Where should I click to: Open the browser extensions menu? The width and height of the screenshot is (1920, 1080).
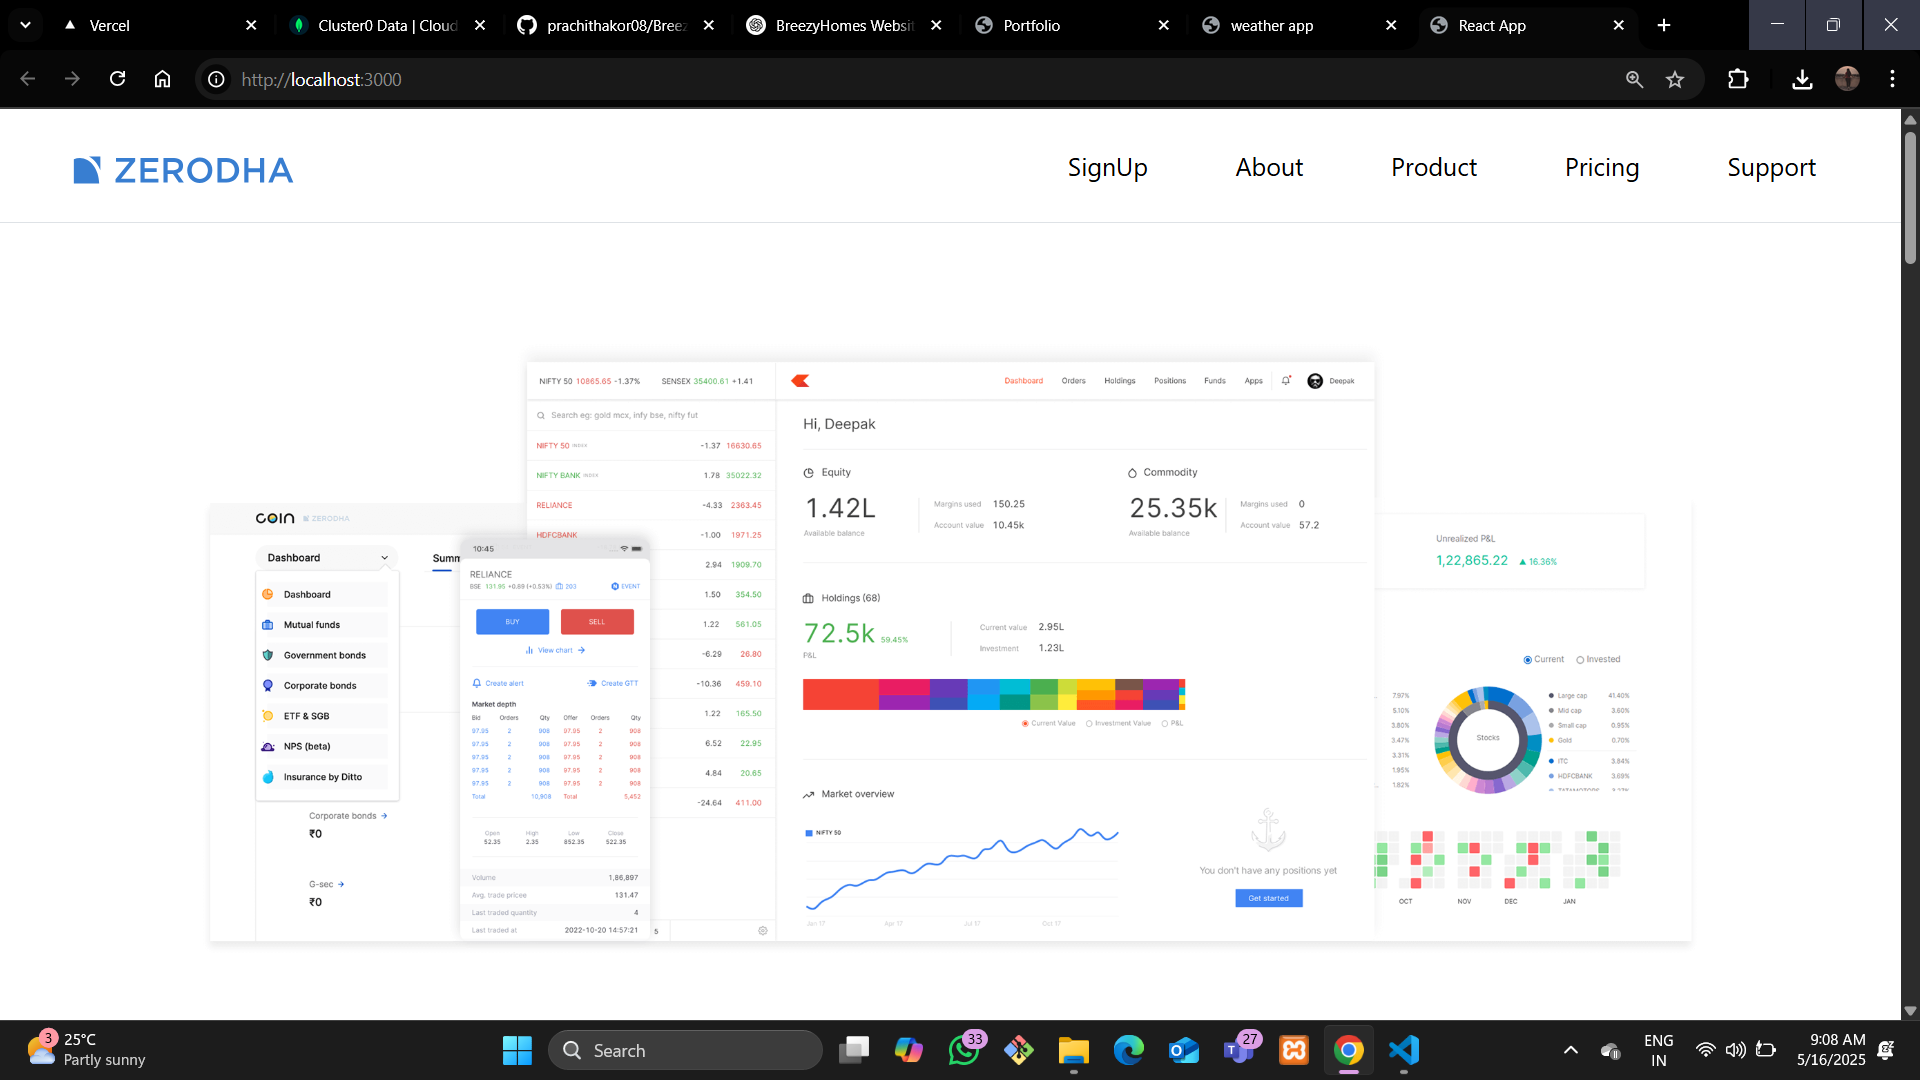pos(1738,79)
